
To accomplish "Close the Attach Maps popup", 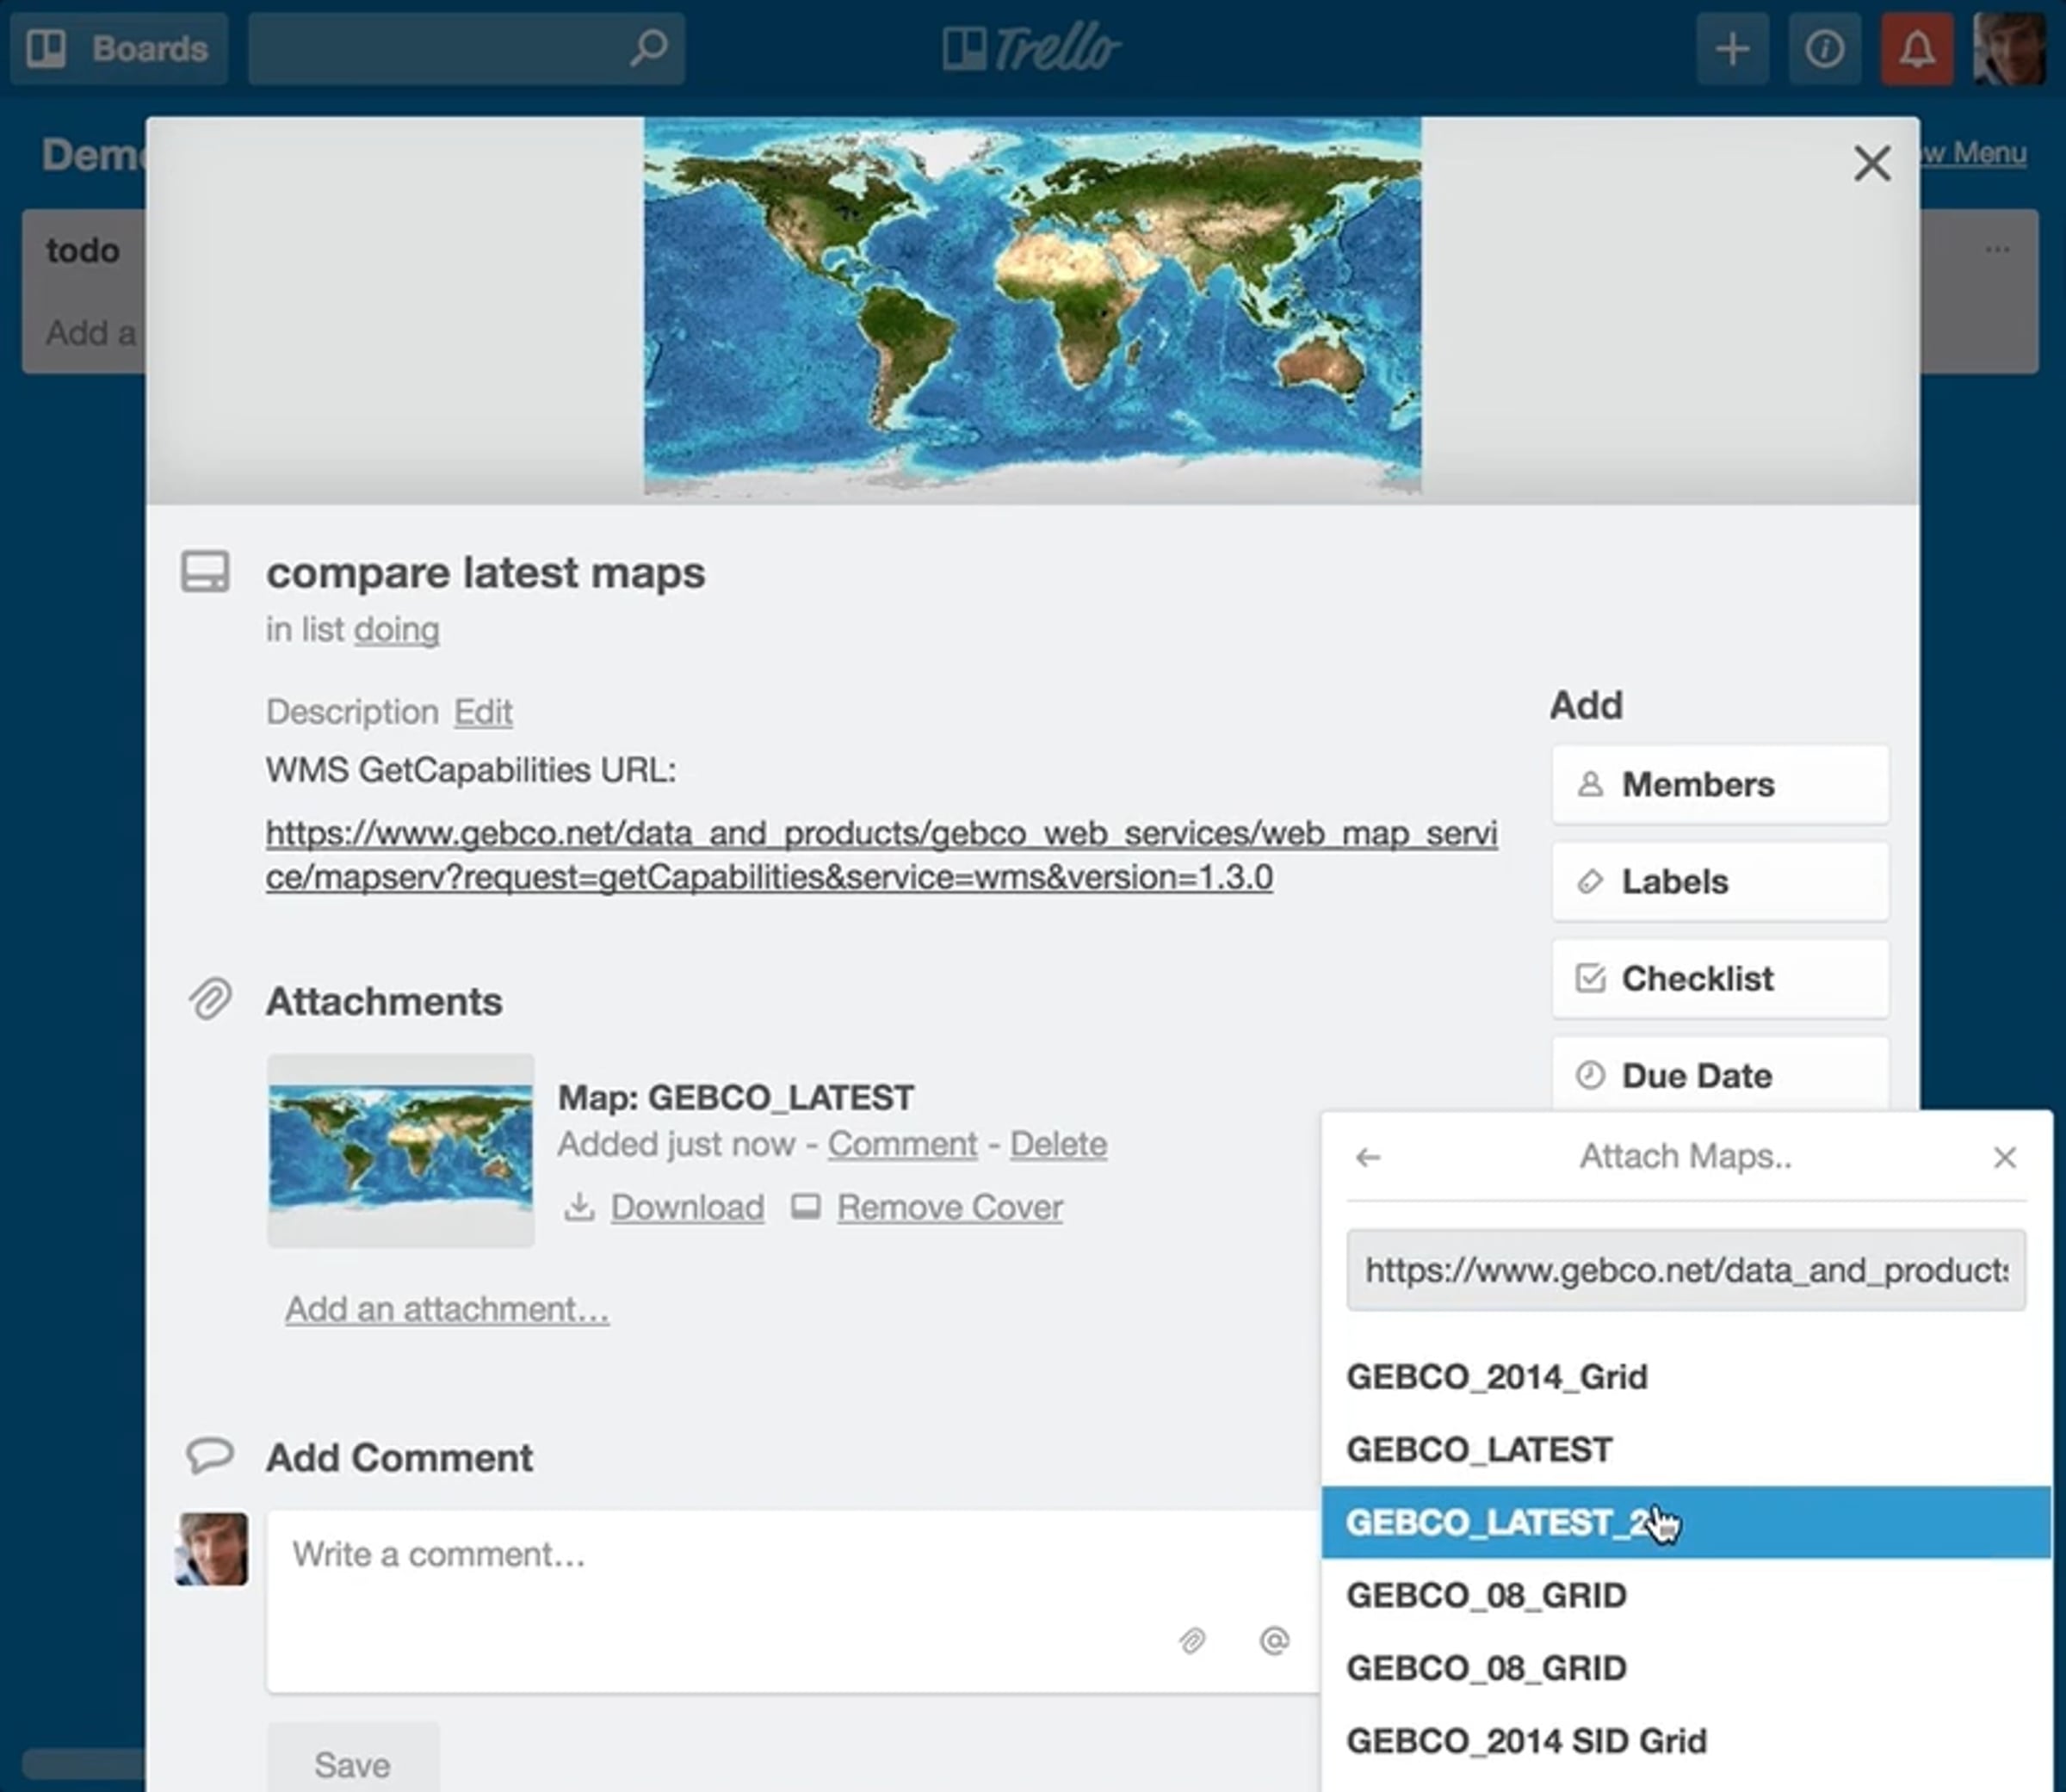I will (x=2004, y=1158).
